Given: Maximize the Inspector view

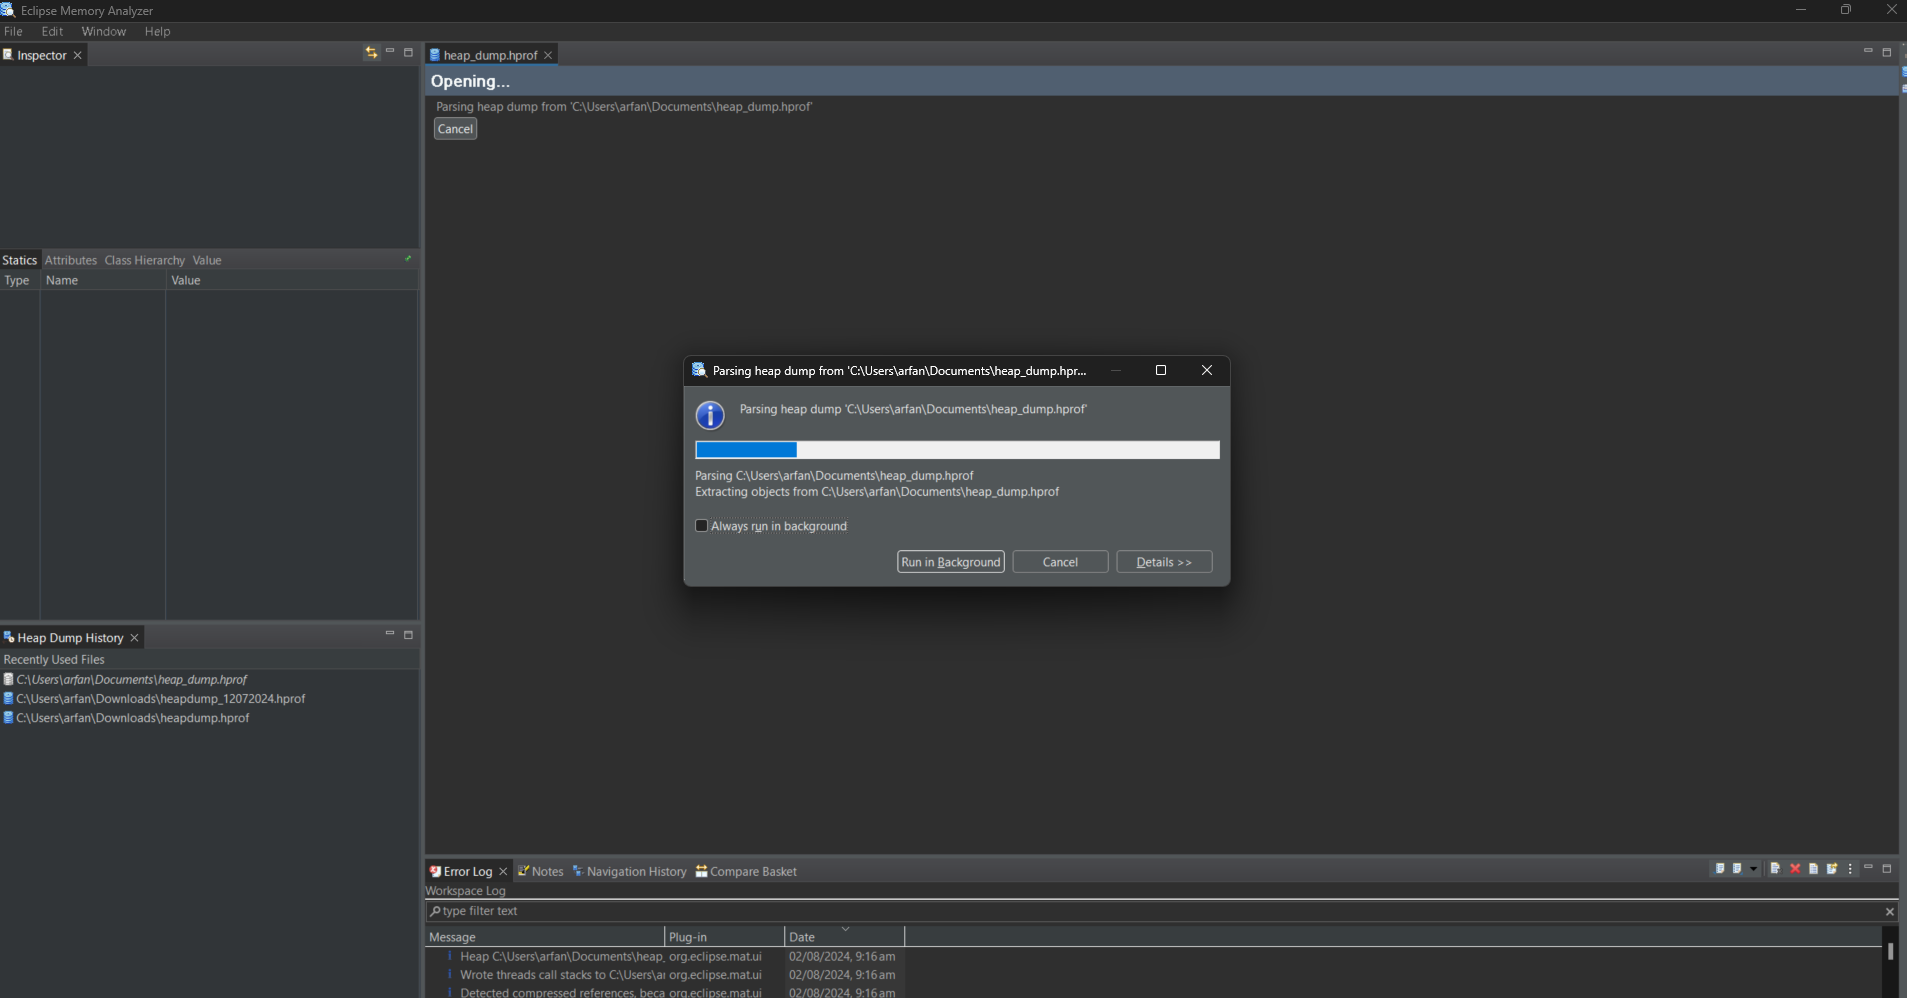Looking at the screenshot, I should click(x=408, y=52).
